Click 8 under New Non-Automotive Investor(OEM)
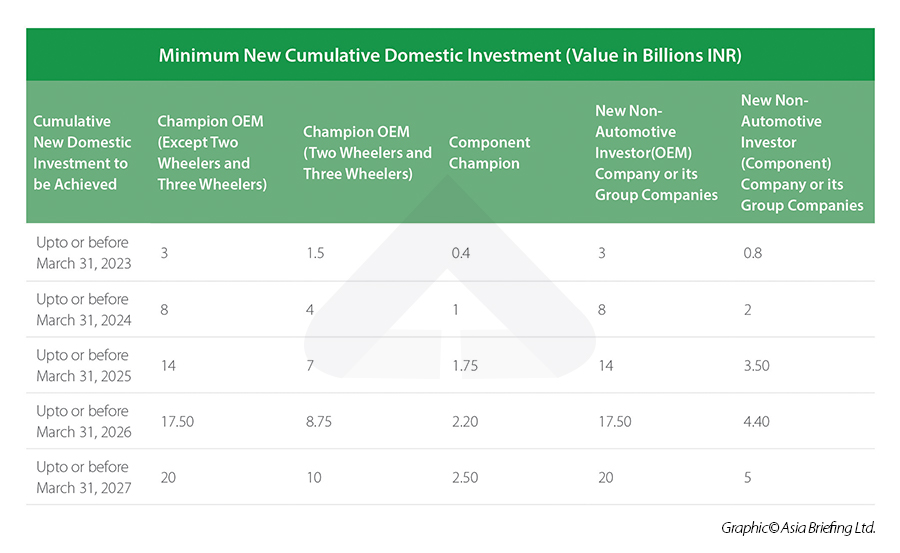The width and height of the screenshot is (900, 553). (602, 310)
